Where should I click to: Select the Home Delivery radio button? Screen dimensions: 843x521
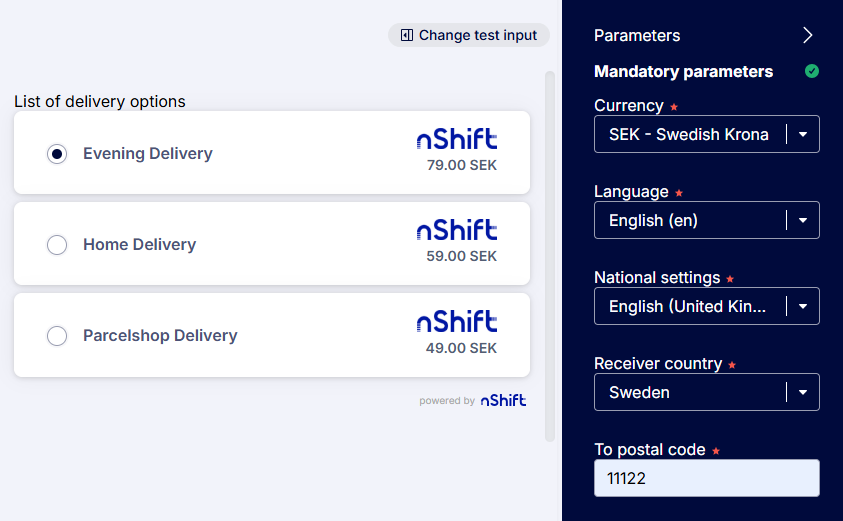tap(57, 245)
